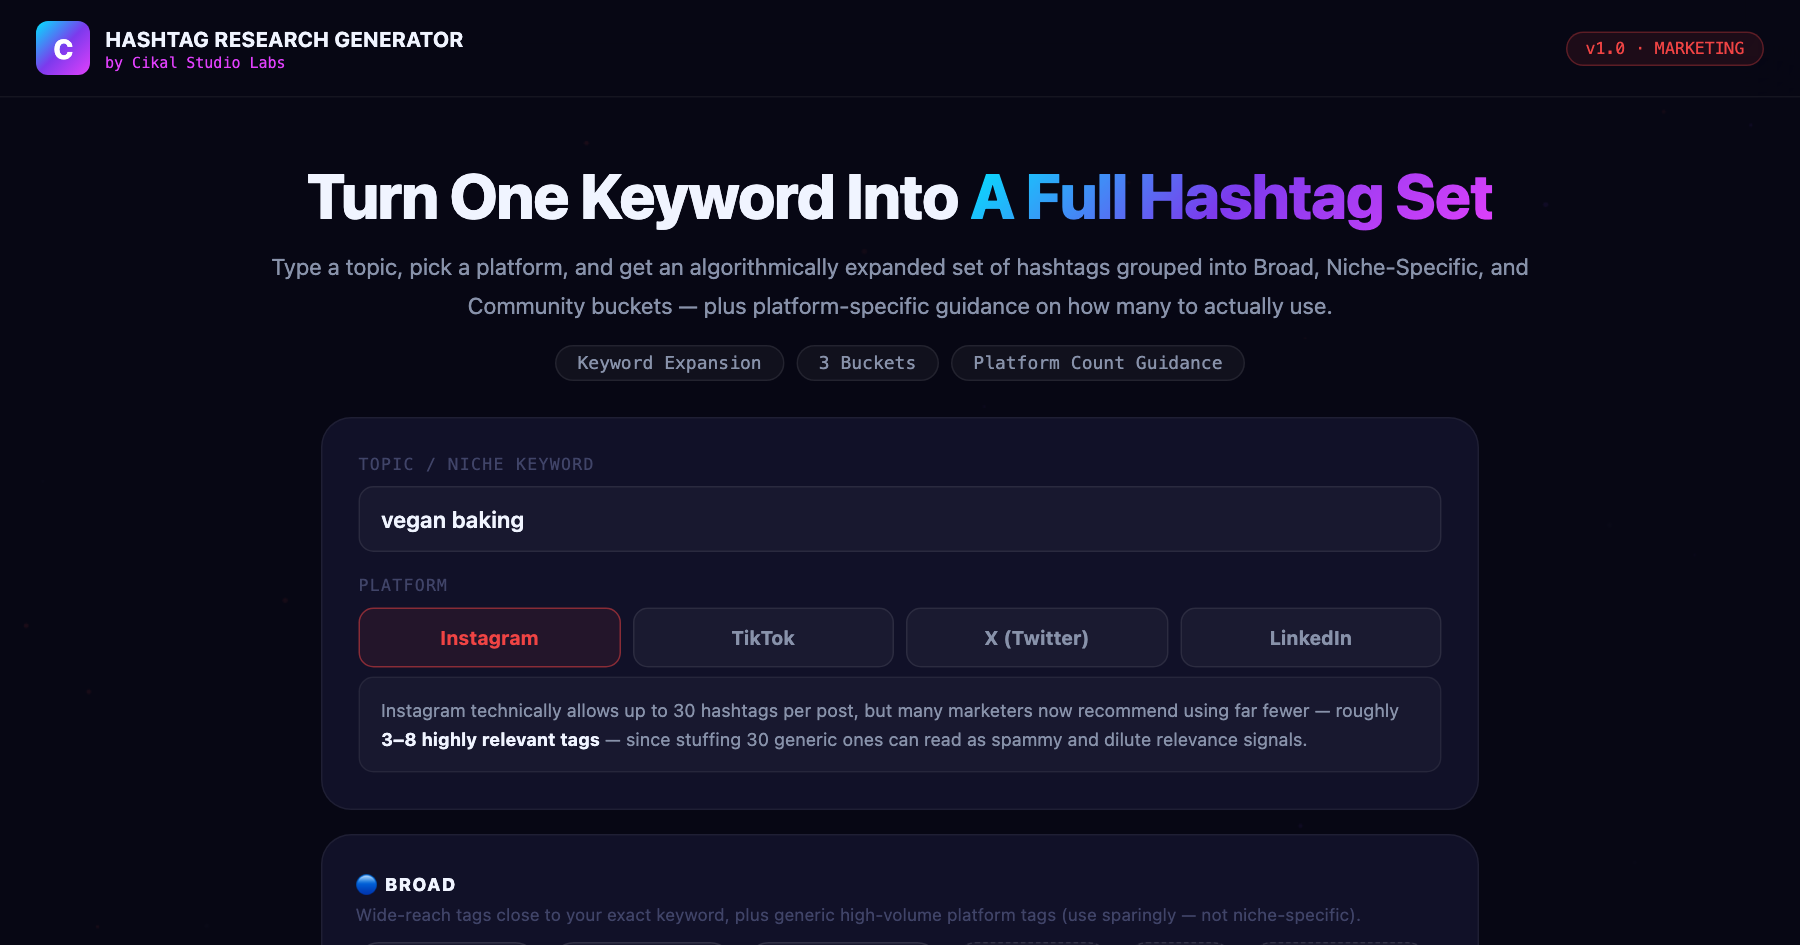Select the Instagram platform option
1800x945 pixels.
[x=489, y=638]
